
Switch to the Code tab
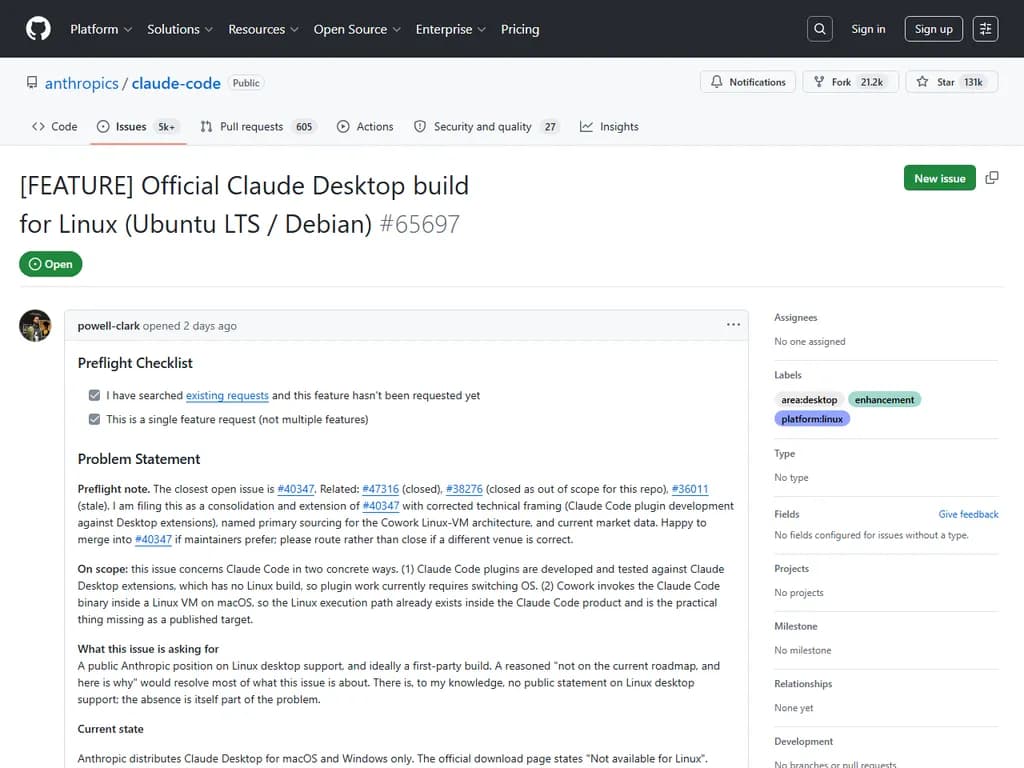[x=55, y=127]
